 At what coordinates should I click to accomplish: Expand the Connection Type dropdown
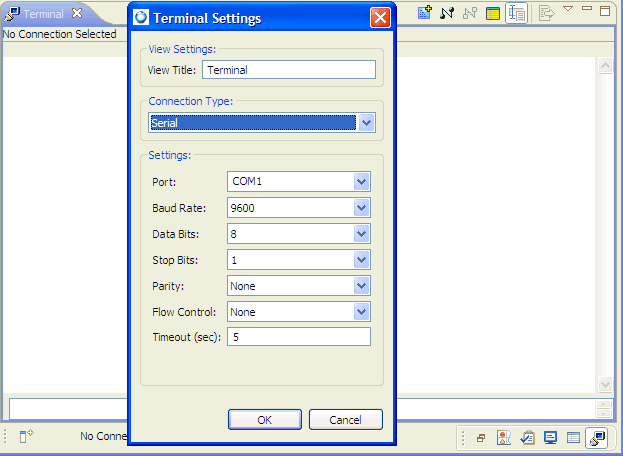point(366,123)
